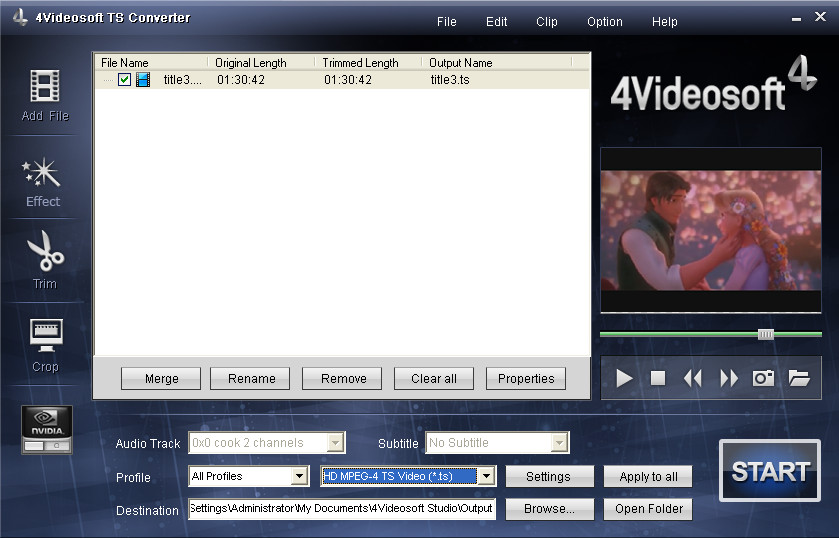Expand the Audio Track dropdown
Image resolution: width=839 pixels, height=538 pixels.
pyautogui.click(x=335, y=443)
